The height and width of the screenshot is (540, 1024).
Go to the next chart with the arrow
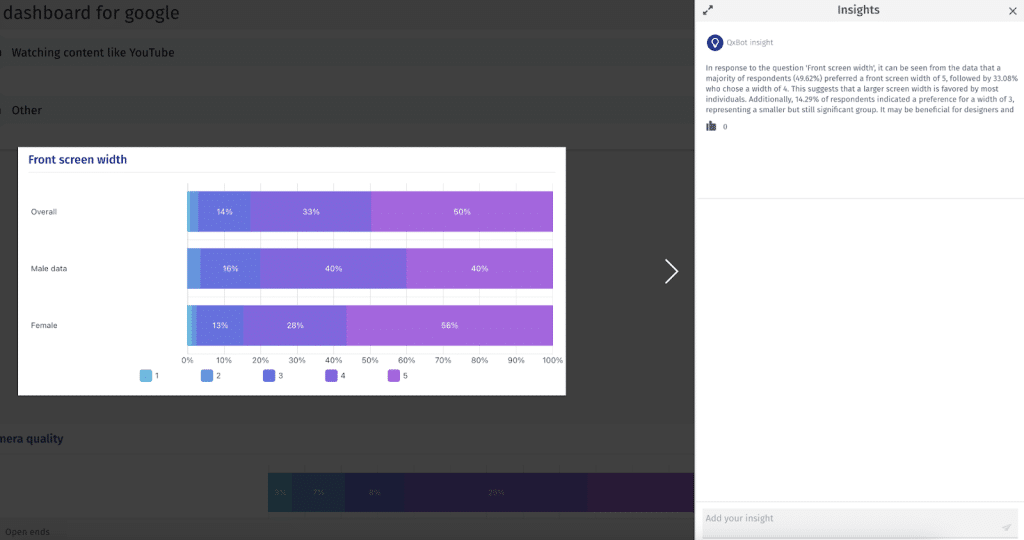(x=671, y=271)
